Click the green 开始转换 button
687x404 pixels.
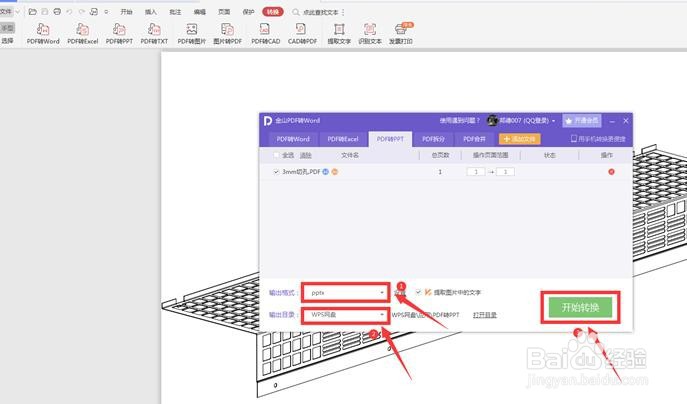coord(580,307)
